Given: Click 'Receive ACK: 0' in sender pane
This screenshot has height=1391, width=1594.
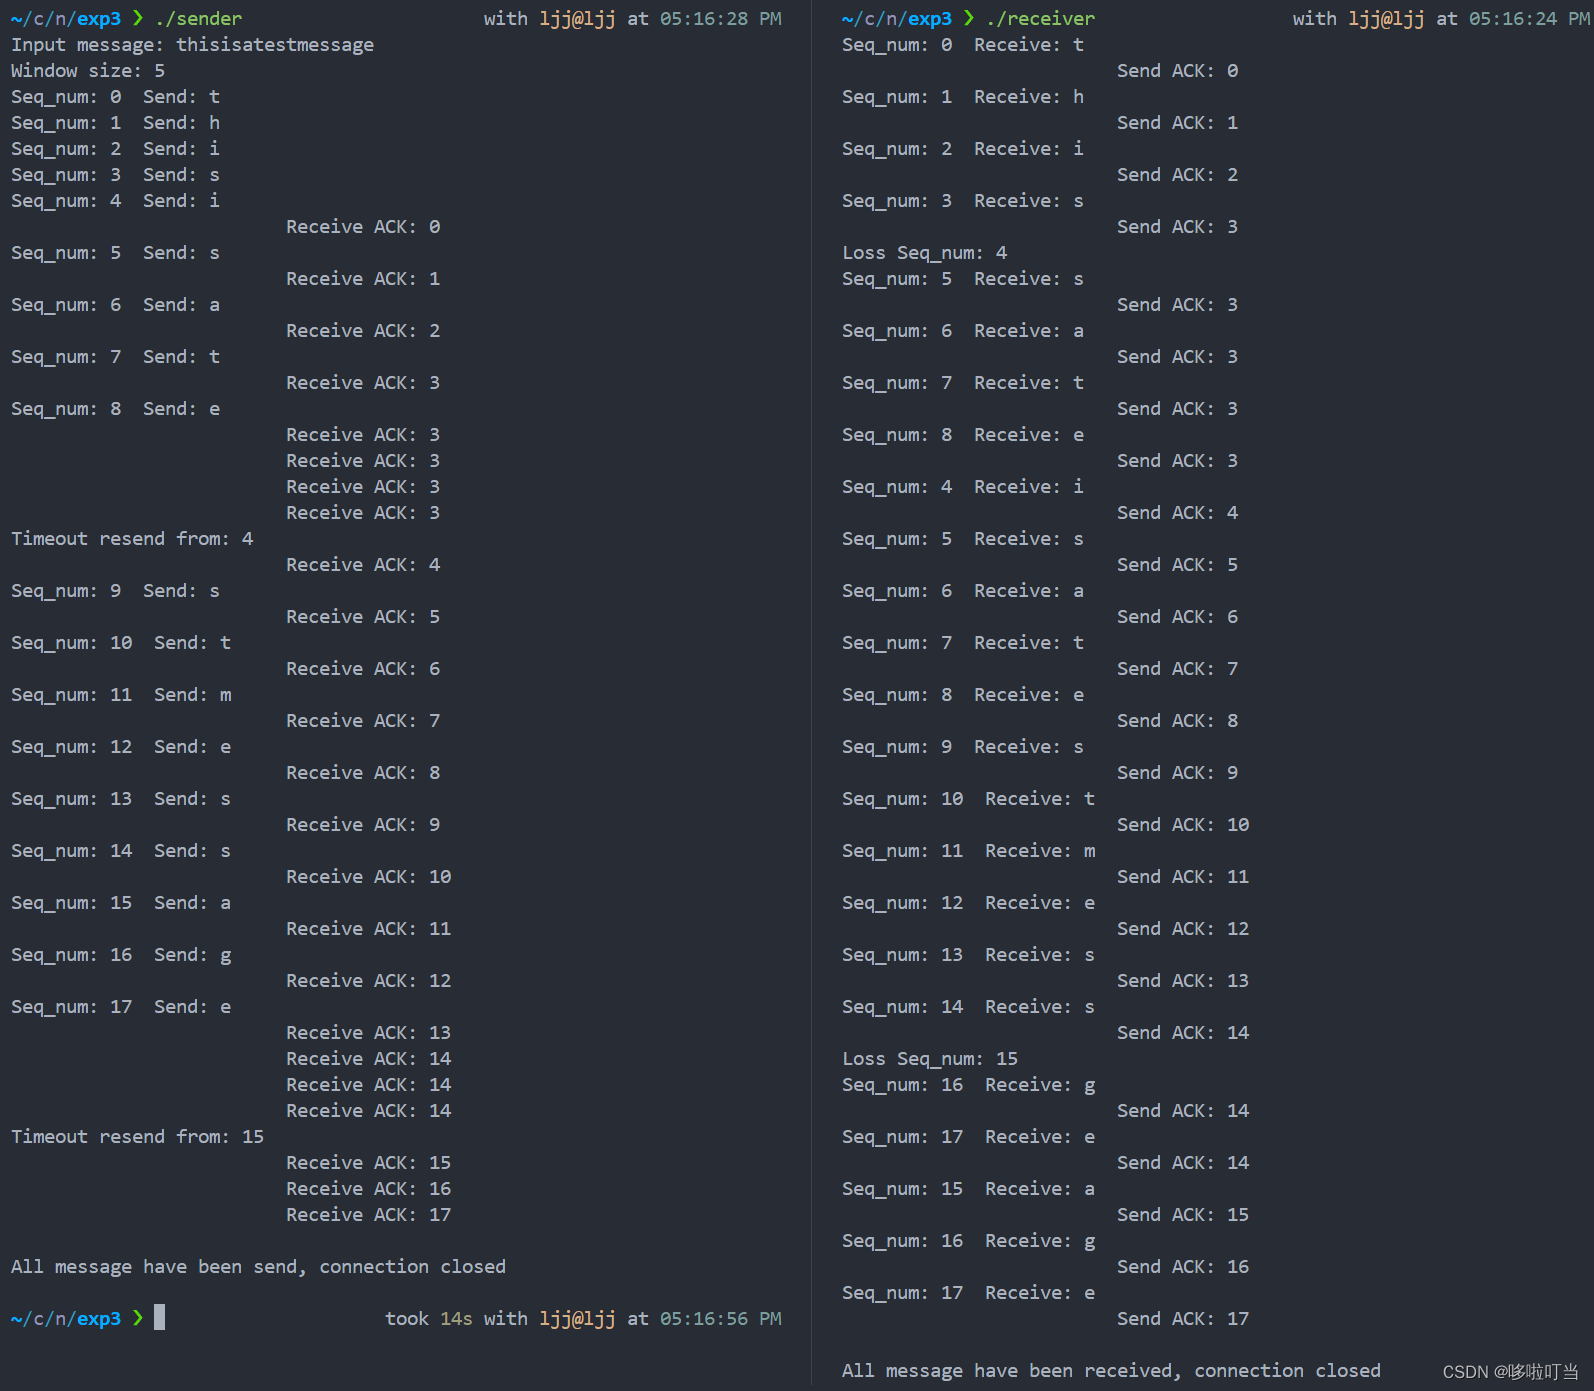Looking at the screenshot, I should (x=363, y=227).
